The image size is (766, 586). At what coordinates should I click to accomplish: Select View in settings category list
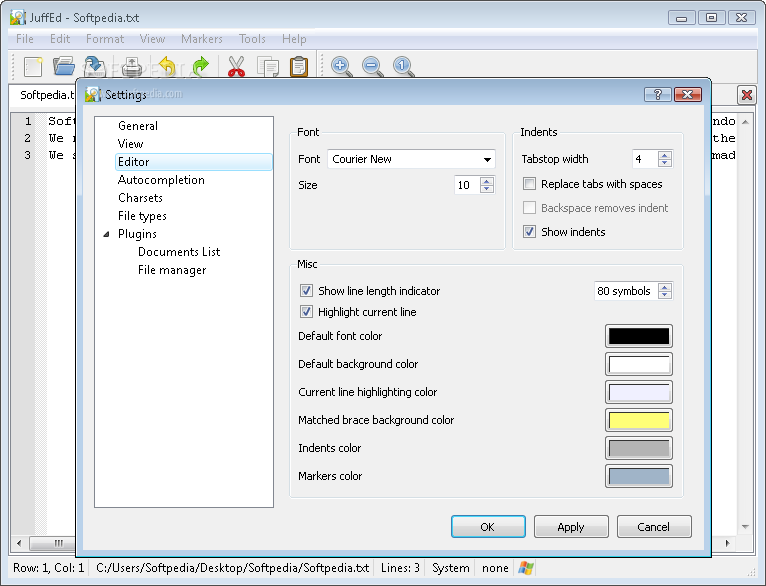(x=130, y=144)
